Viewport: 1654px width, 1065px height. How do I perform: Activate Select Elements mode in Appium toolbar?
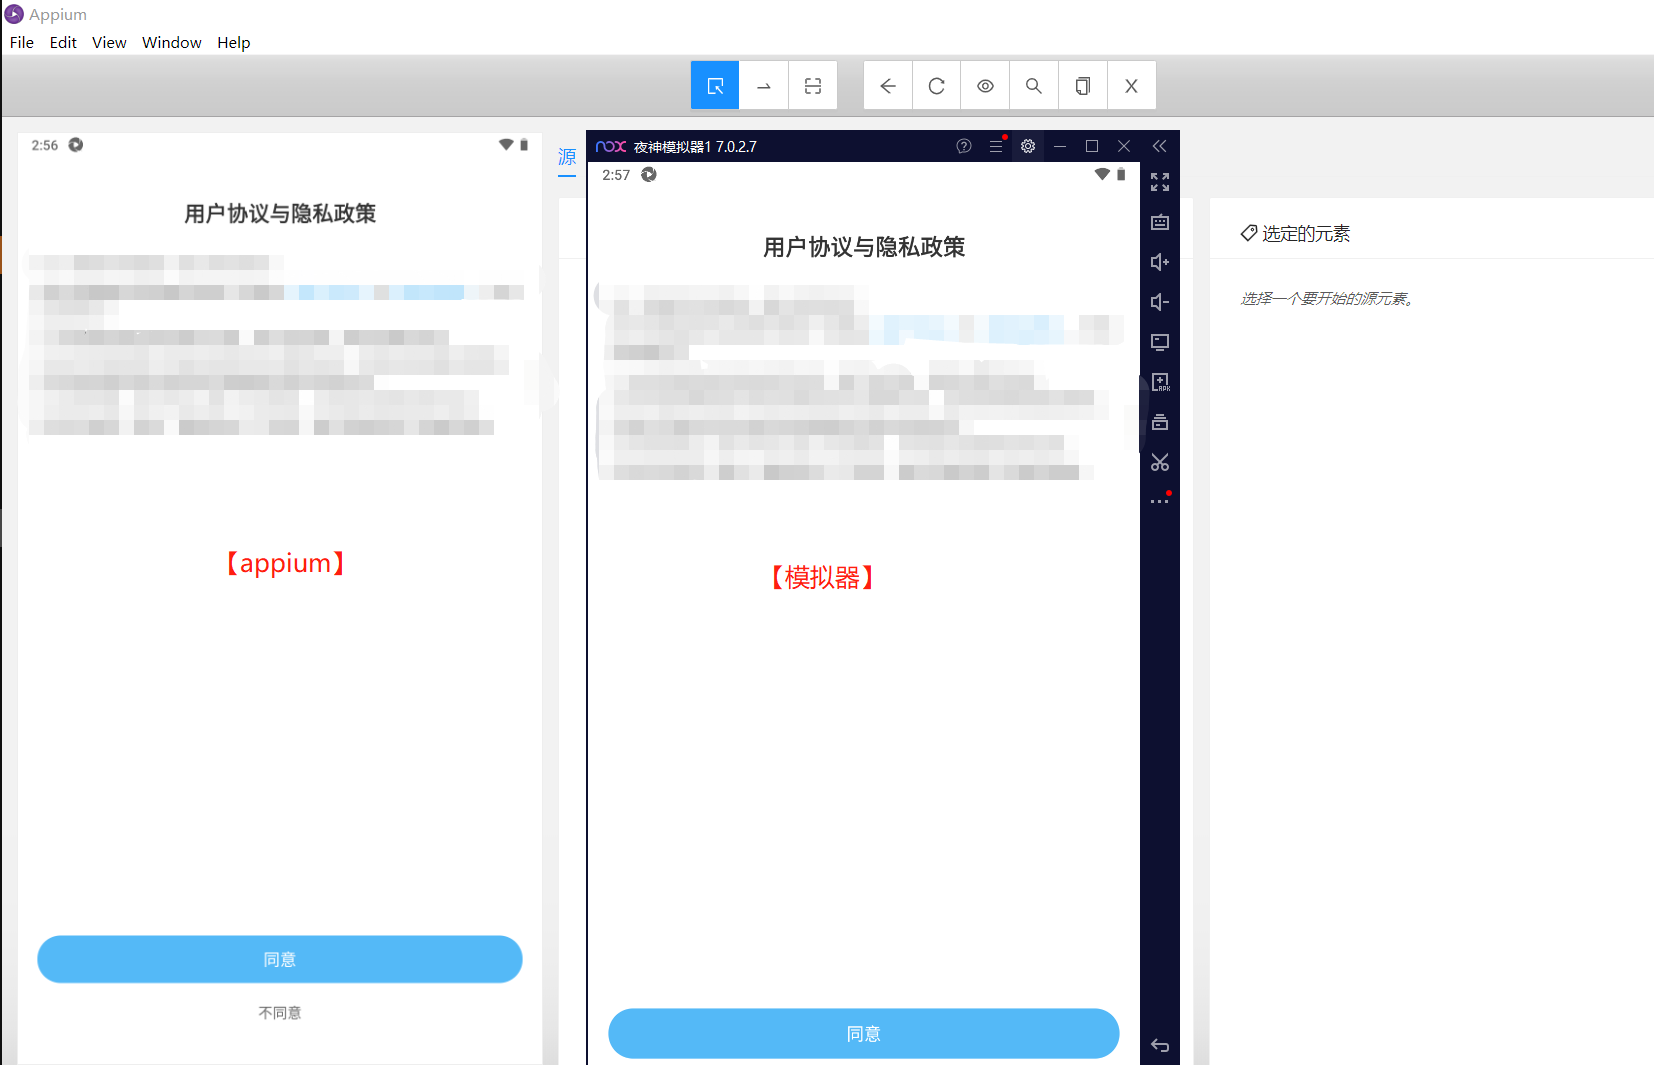pyautogui.click(x=715, y=86)
